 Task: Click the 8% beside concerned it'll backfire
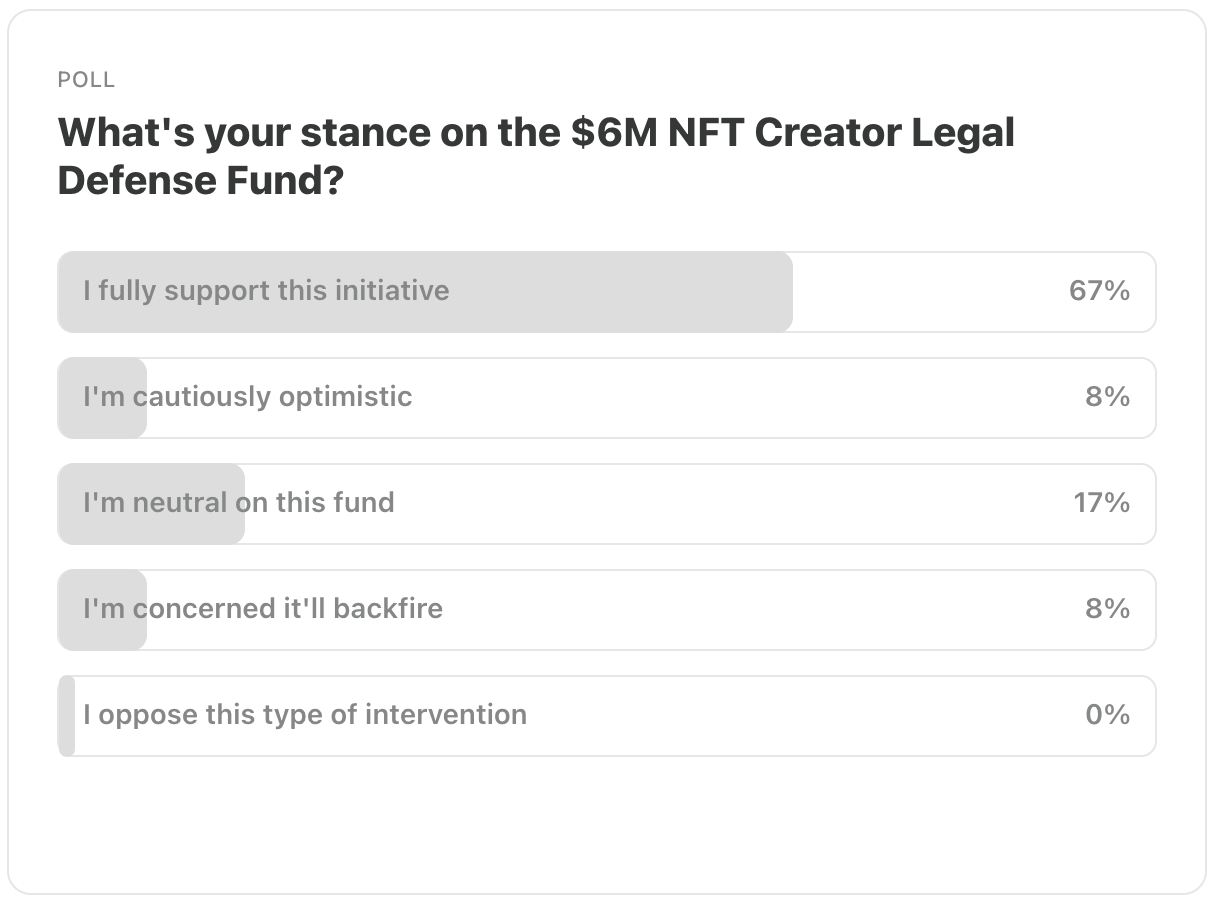1107,609
